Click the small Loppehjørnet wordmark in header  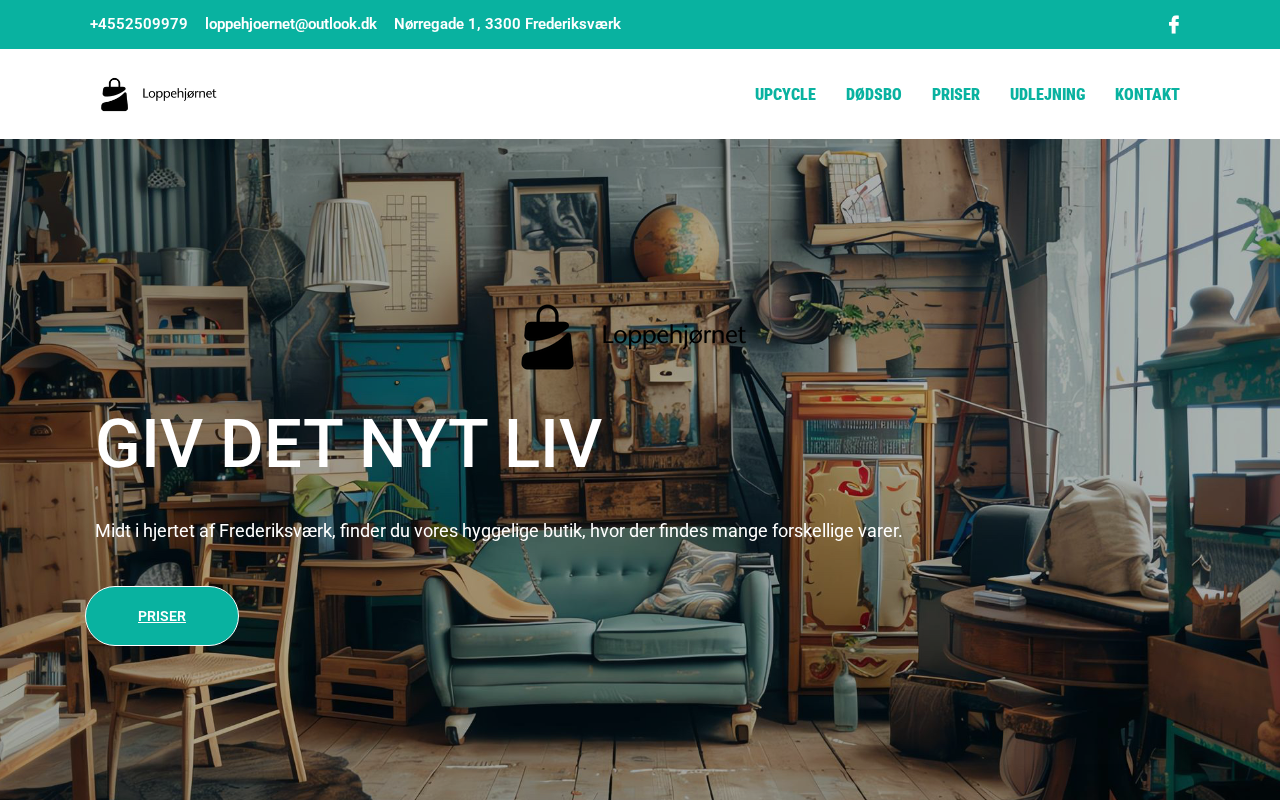coord(179,93)
